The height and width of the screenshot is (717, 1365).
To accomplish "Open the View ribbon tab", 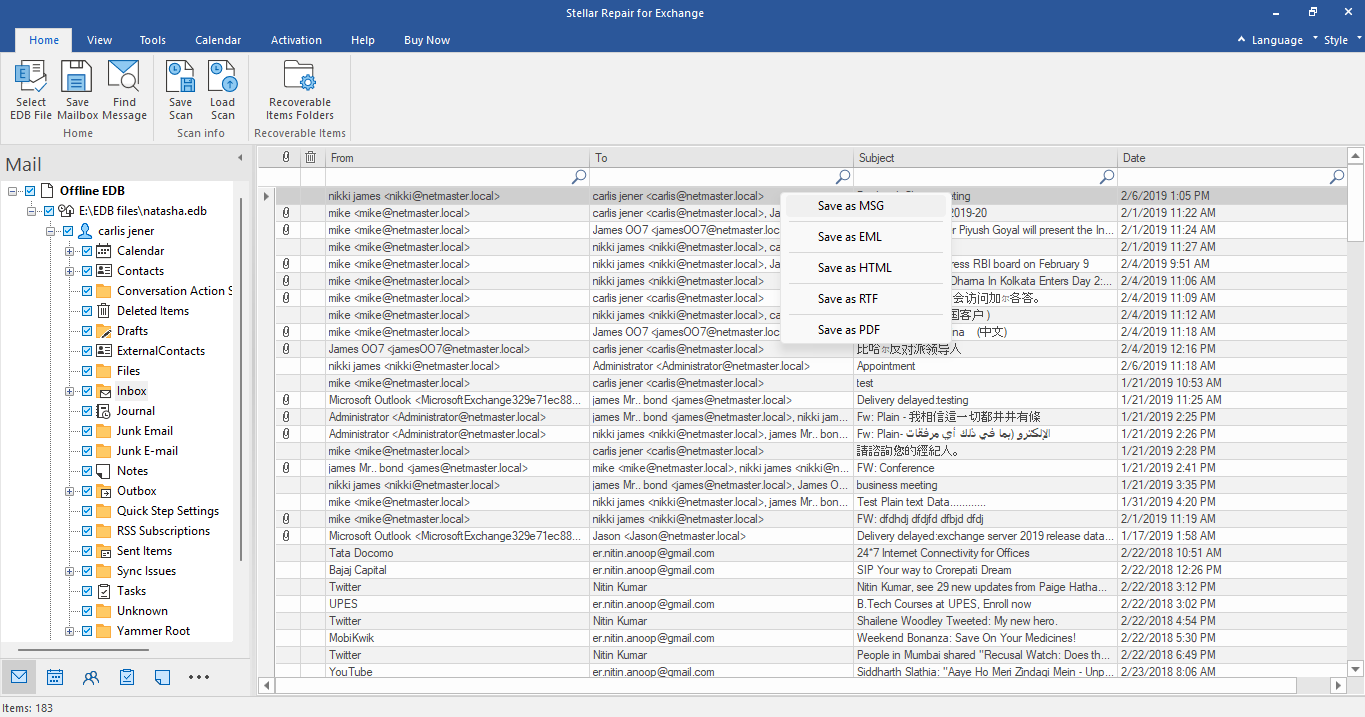I will coord(99,40).
